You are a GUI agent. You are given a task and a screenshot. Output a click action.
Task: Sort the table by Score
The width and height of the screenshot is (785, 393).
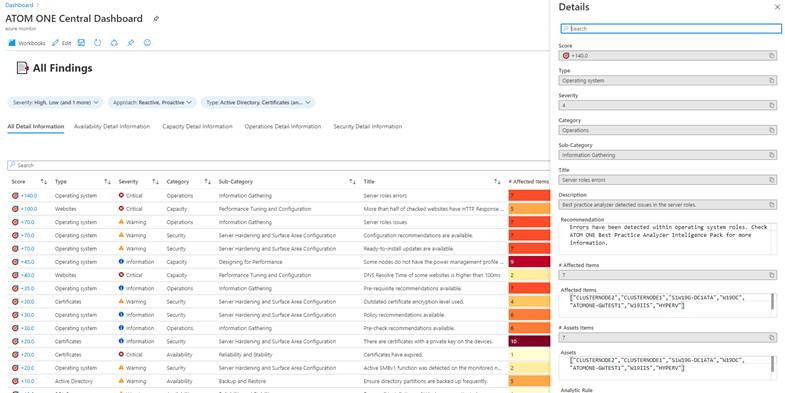pos(44,182)
